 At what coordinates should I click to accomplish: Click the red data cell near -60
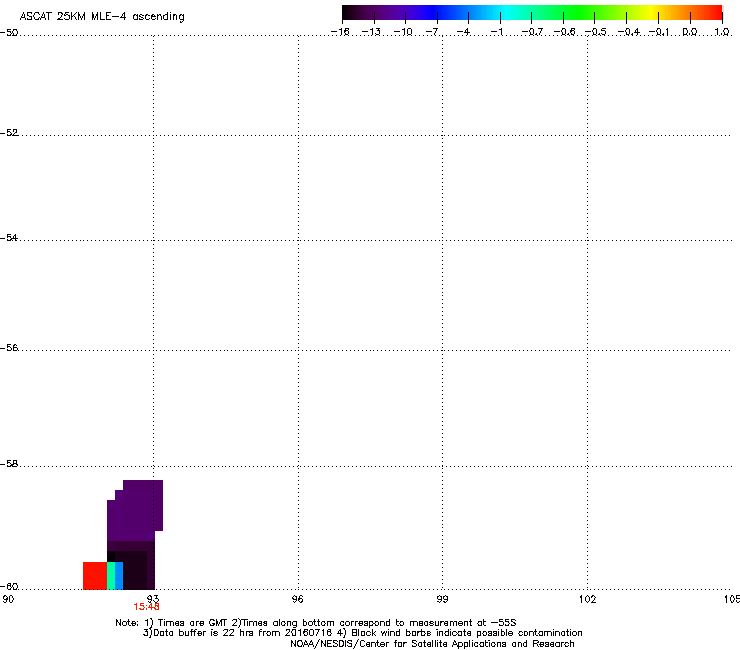click(x=95, y=575)
